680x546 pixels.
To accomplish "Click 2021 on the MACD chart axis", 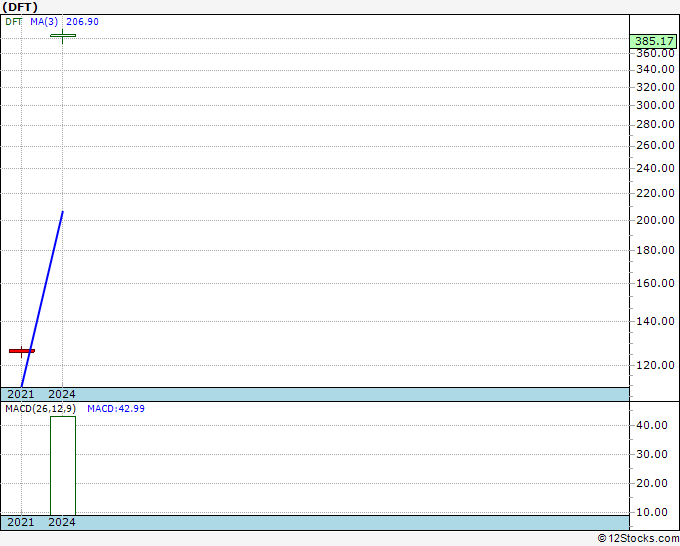I will coord(21,522).
